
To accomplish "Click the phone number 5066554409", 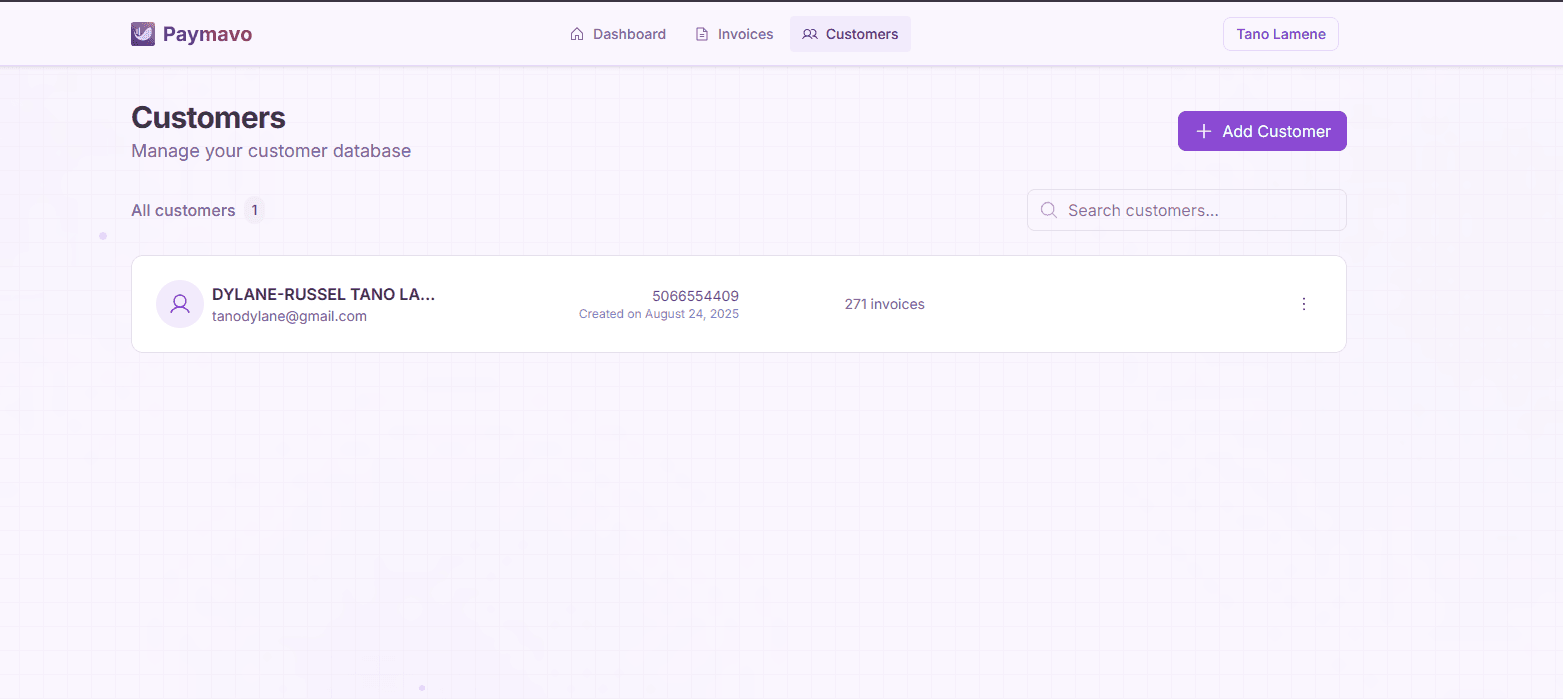I will click(x=695, y=296).
